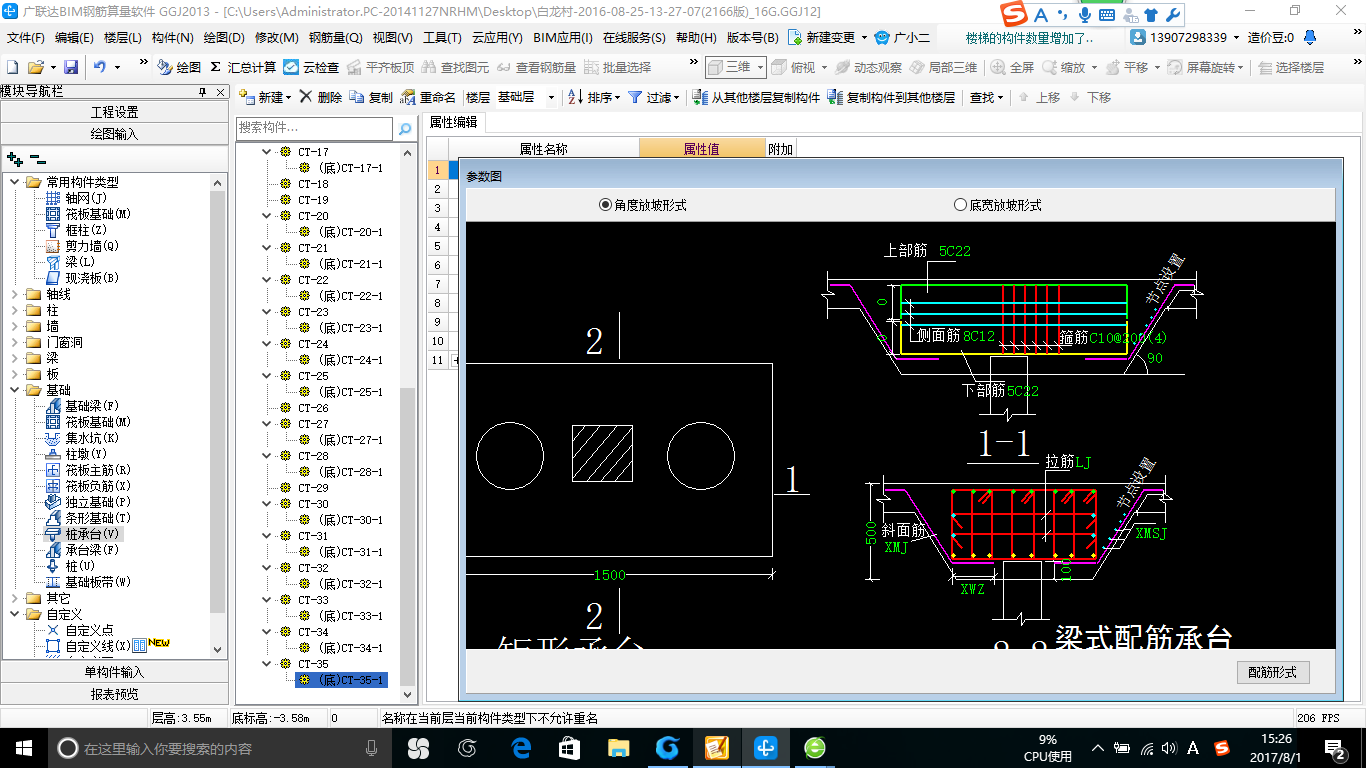The width and height of the screenshot is (1366, 768).
Task: Click 从其他楼层复制构件
Action: click(756, 97)
